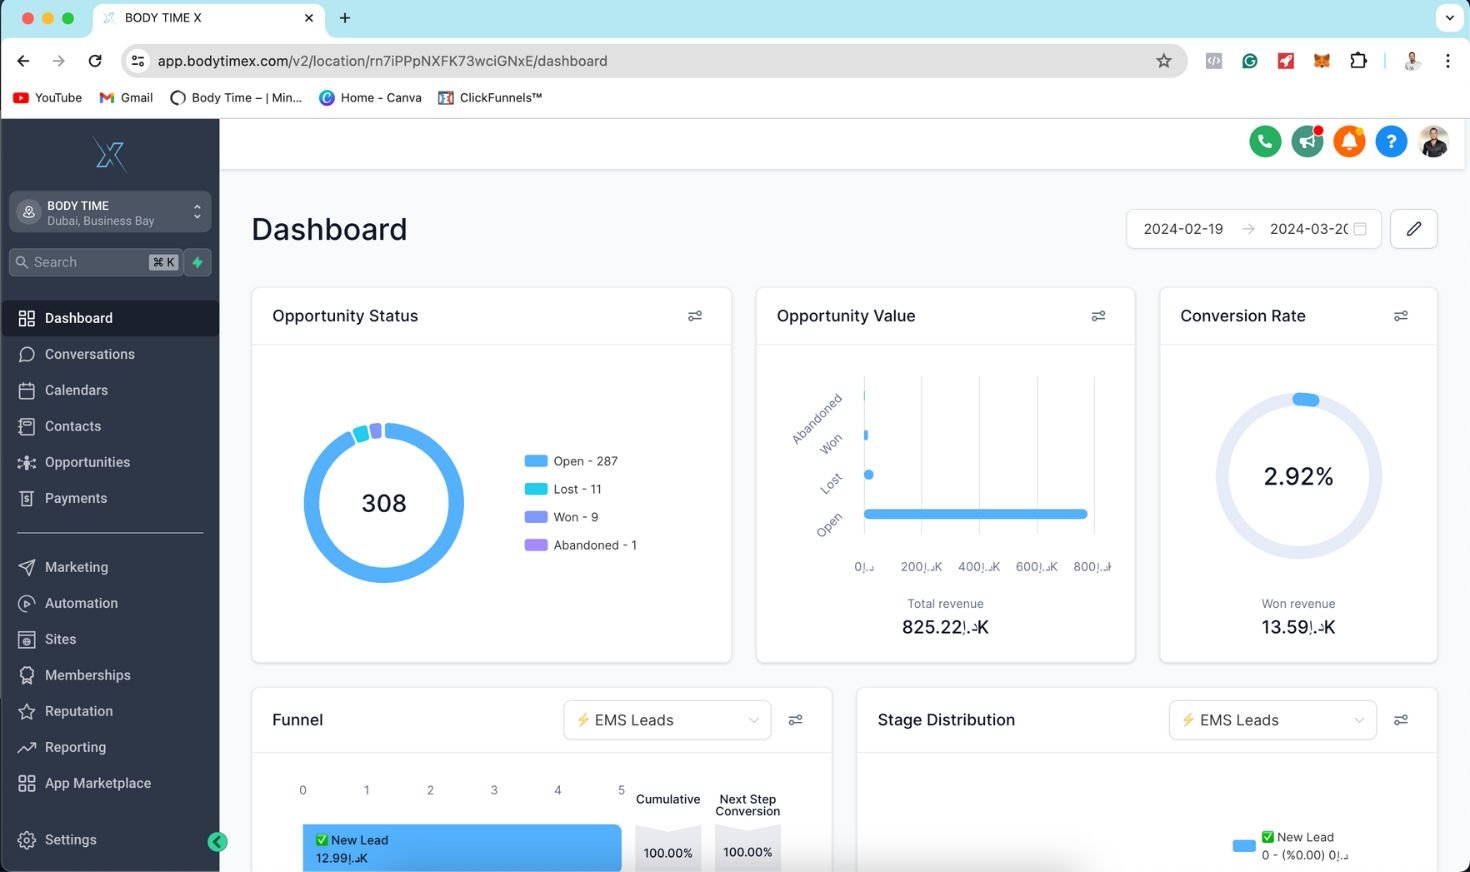Open the megaphone announcements icon
1470x872 pixels.
pos(1307,142)
